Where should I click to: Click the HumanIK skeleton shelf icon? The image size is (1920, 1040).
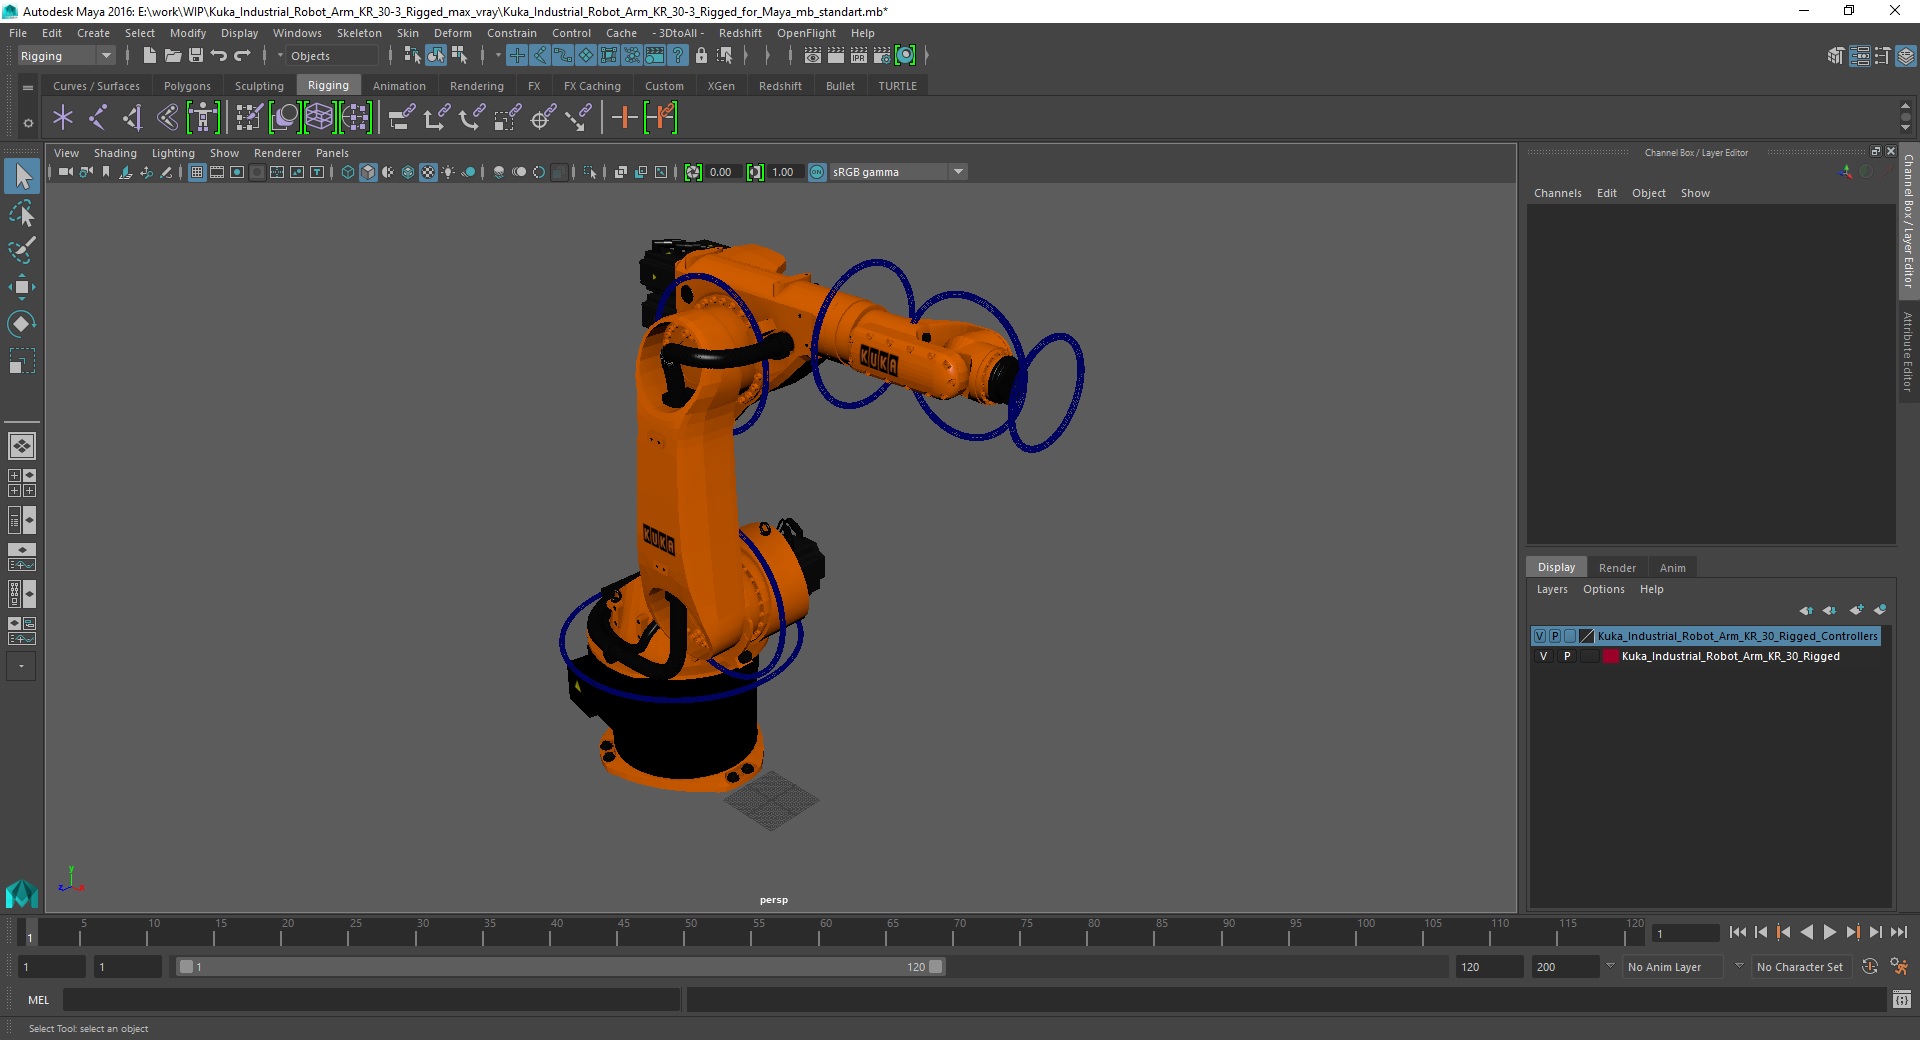[x=203, y=118]
